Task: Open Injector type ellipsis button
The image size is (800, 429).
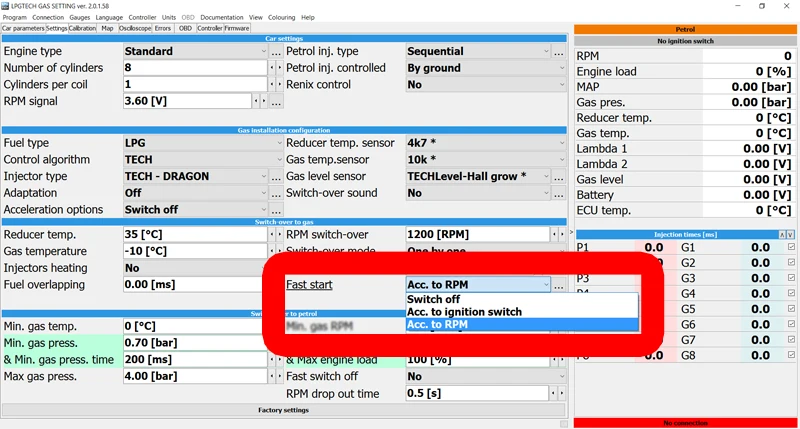Action: pos(276,176)
